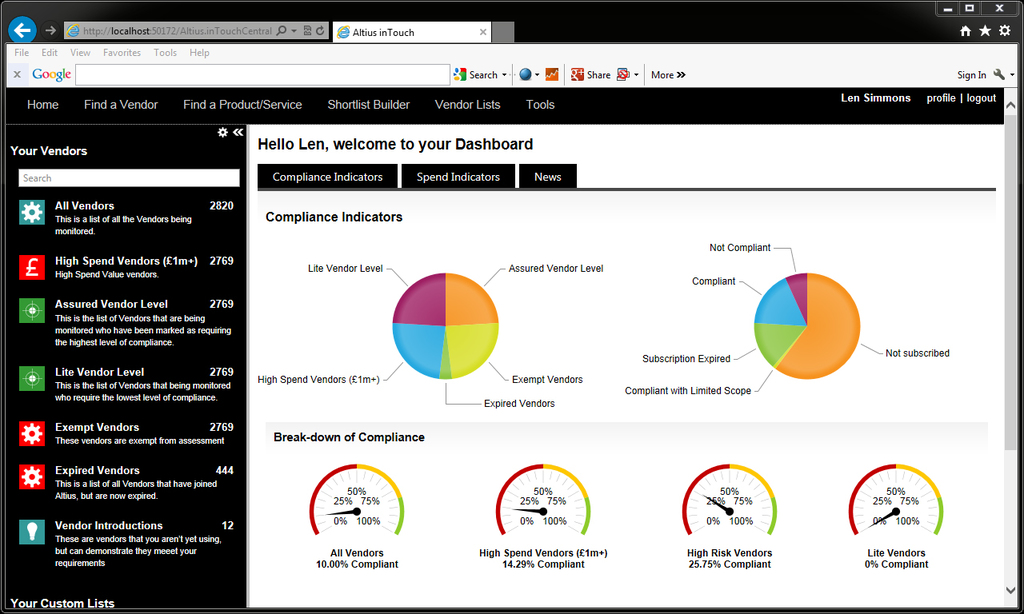1024x614 pixels.
Task: Expand the Google toolbar More chevron
Action: (668, 75)
